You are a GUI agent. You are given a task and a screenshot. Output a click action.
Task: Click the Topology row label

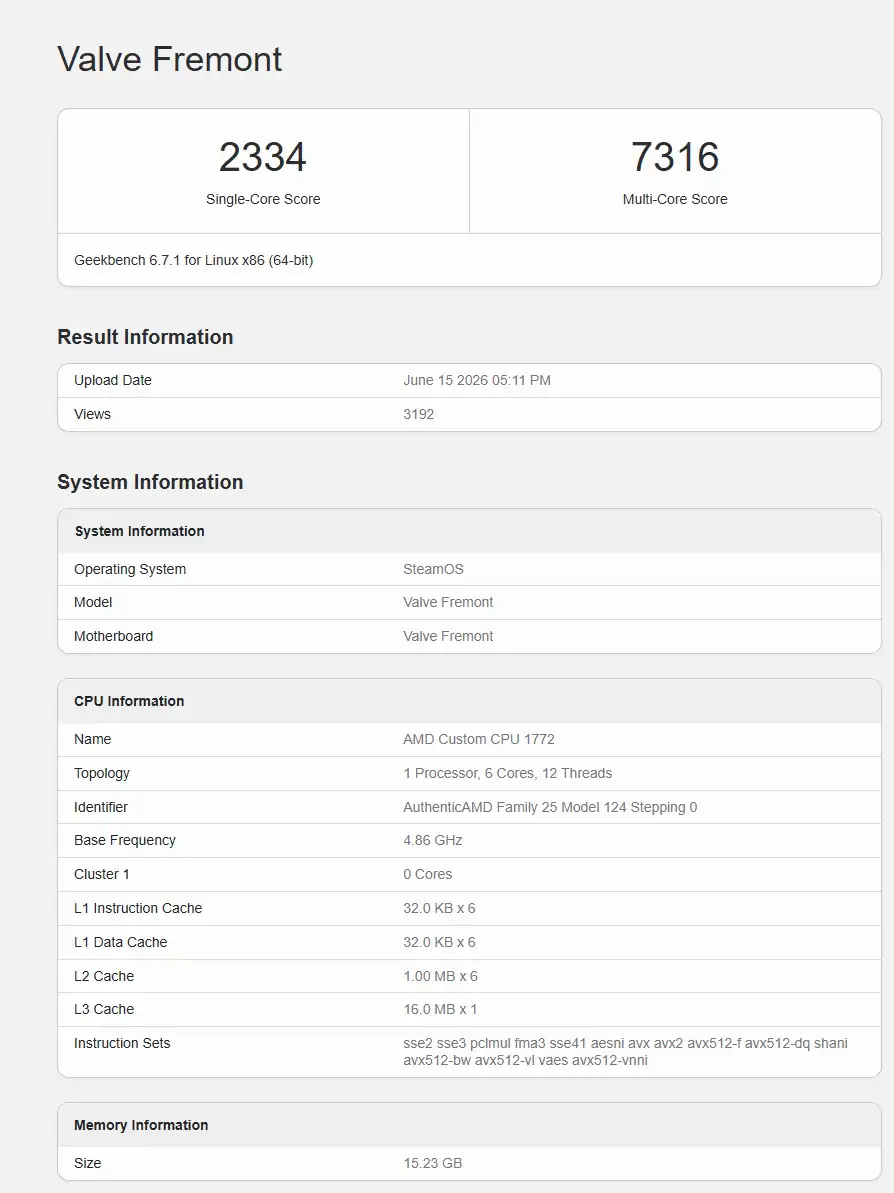click(x=101, y=774)
